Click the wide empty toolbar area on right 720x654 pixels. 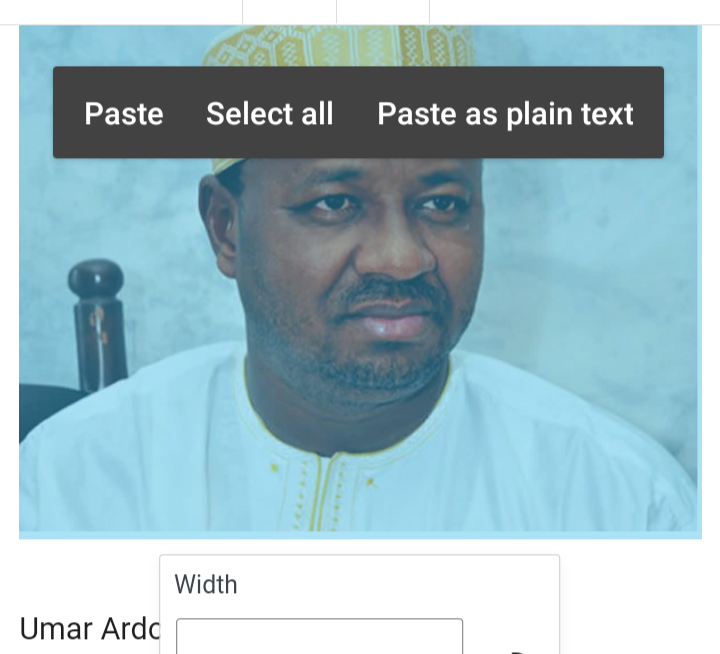574,11
